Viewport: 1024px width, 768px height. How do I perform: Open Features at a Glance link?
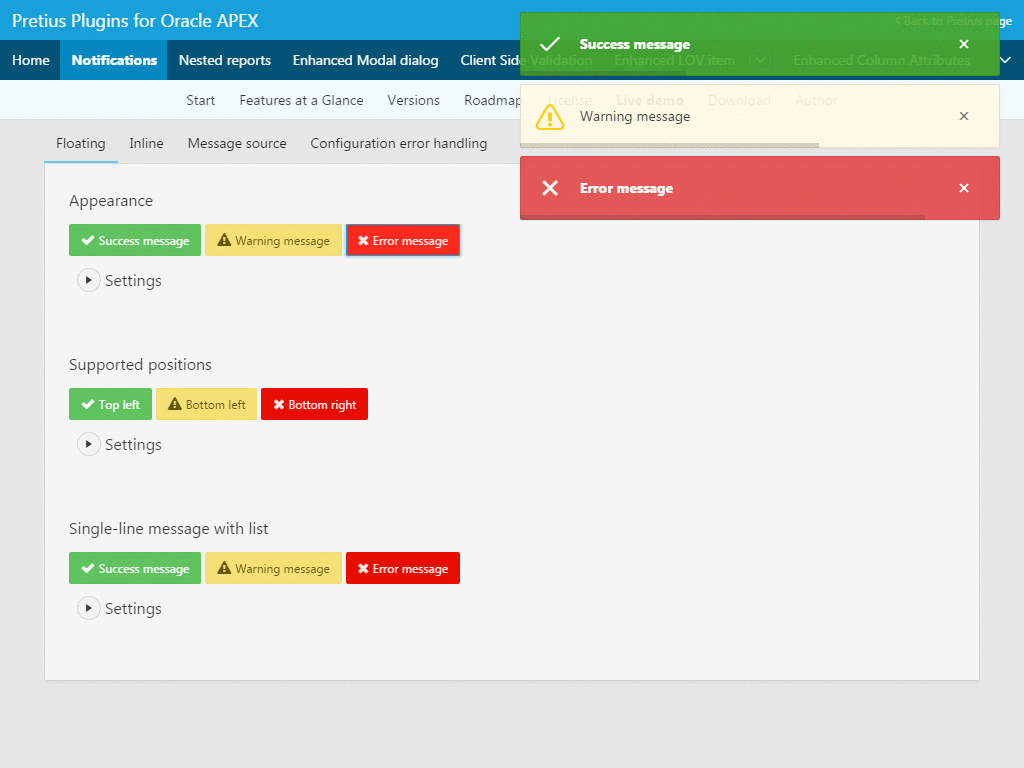point(301,100)
